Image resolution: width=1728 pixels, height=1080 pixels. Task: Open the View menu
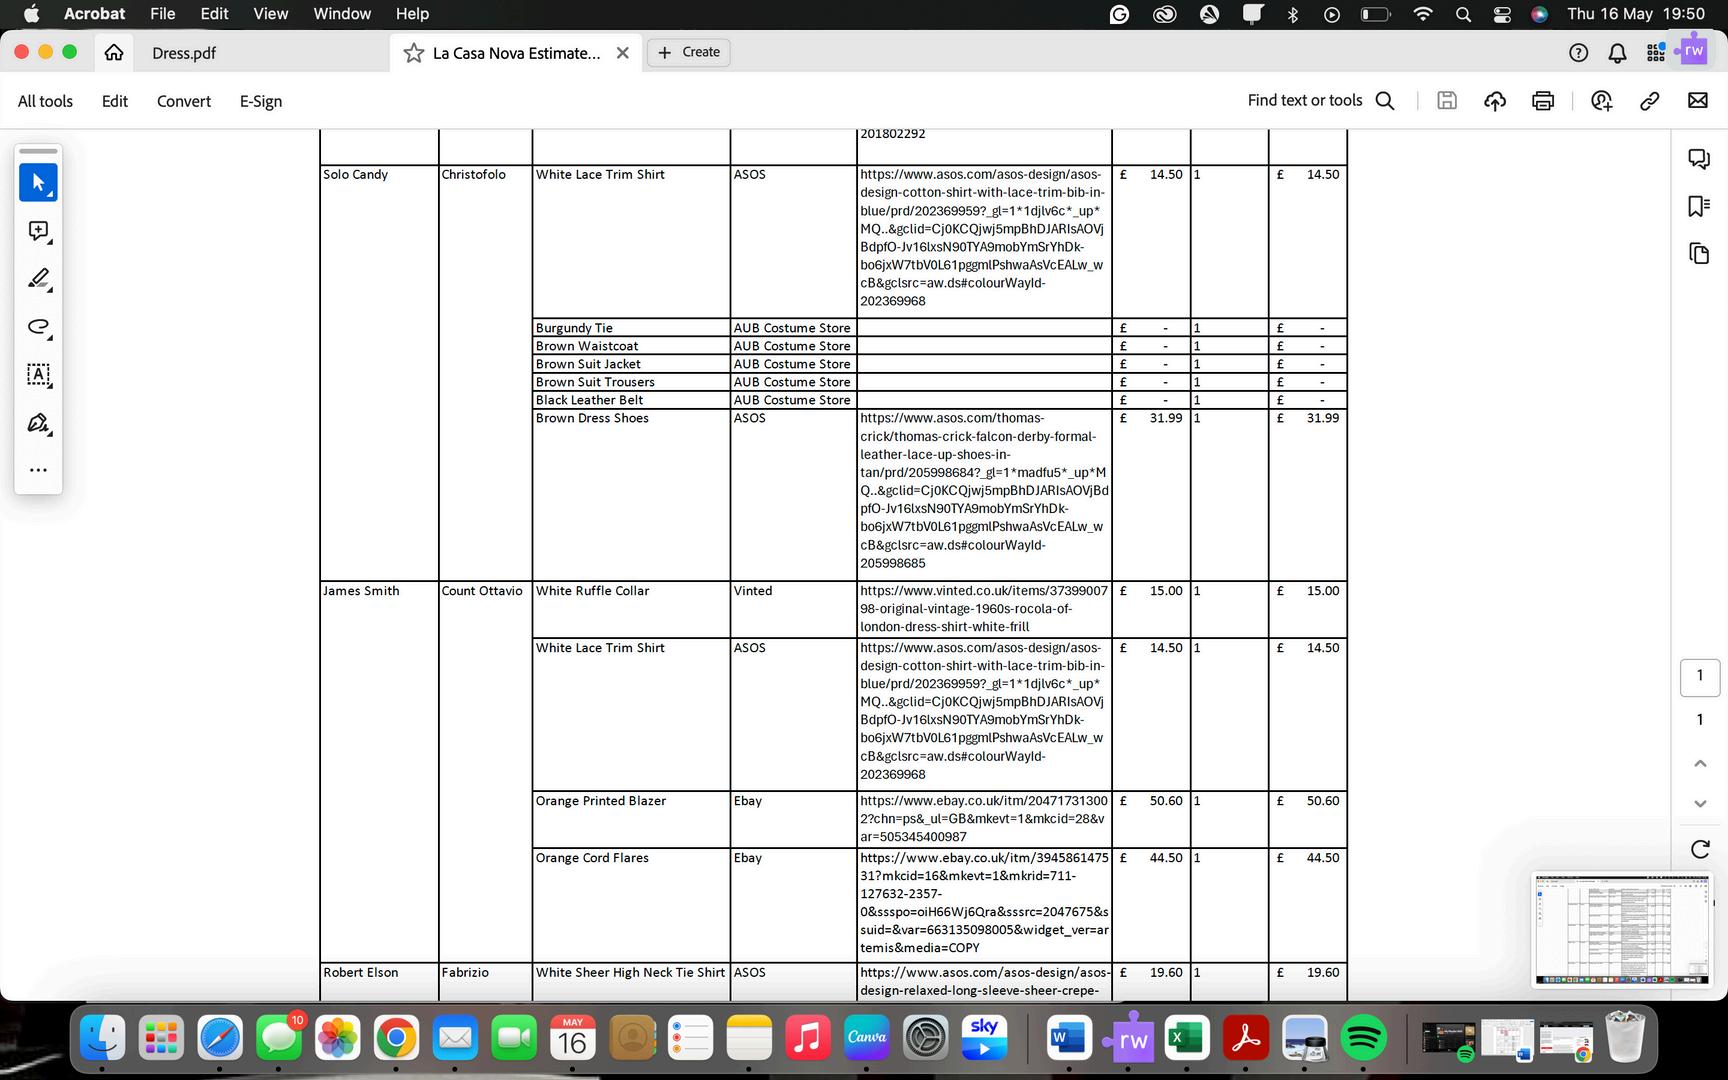pos(270,14)
